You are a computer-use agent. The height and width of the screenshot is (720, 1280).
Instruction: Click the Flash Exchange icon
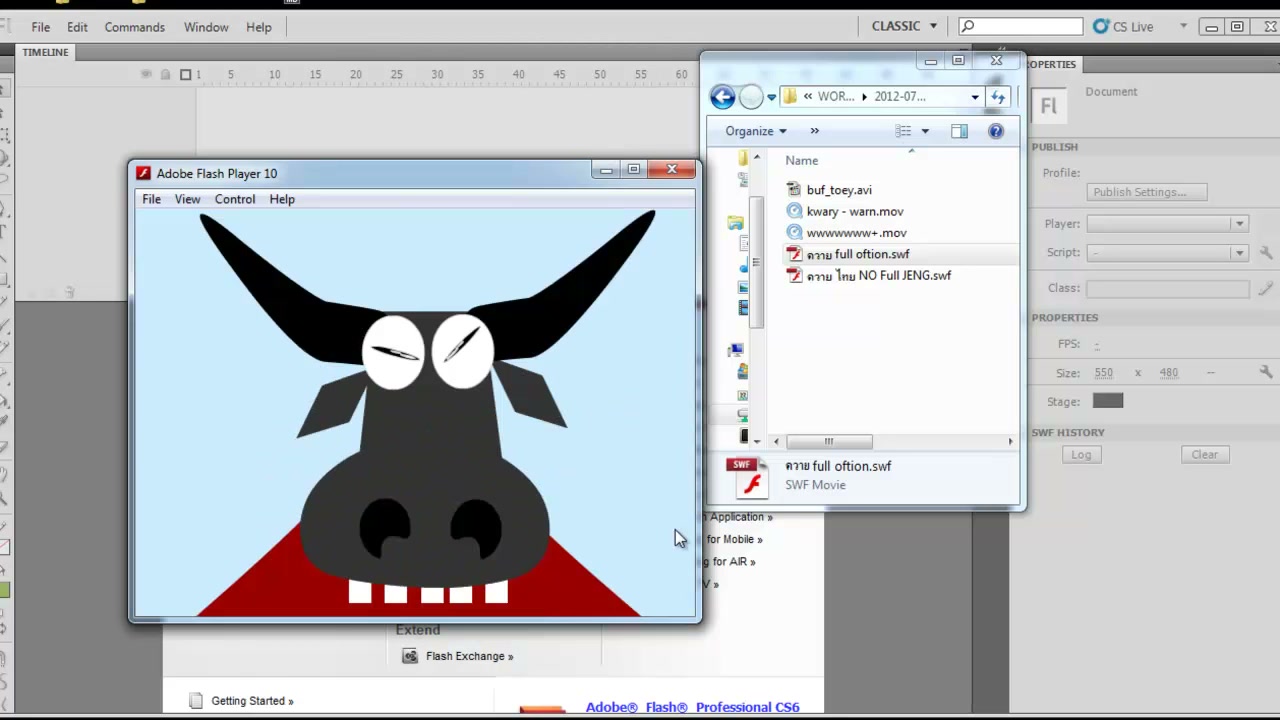[410, 656]
